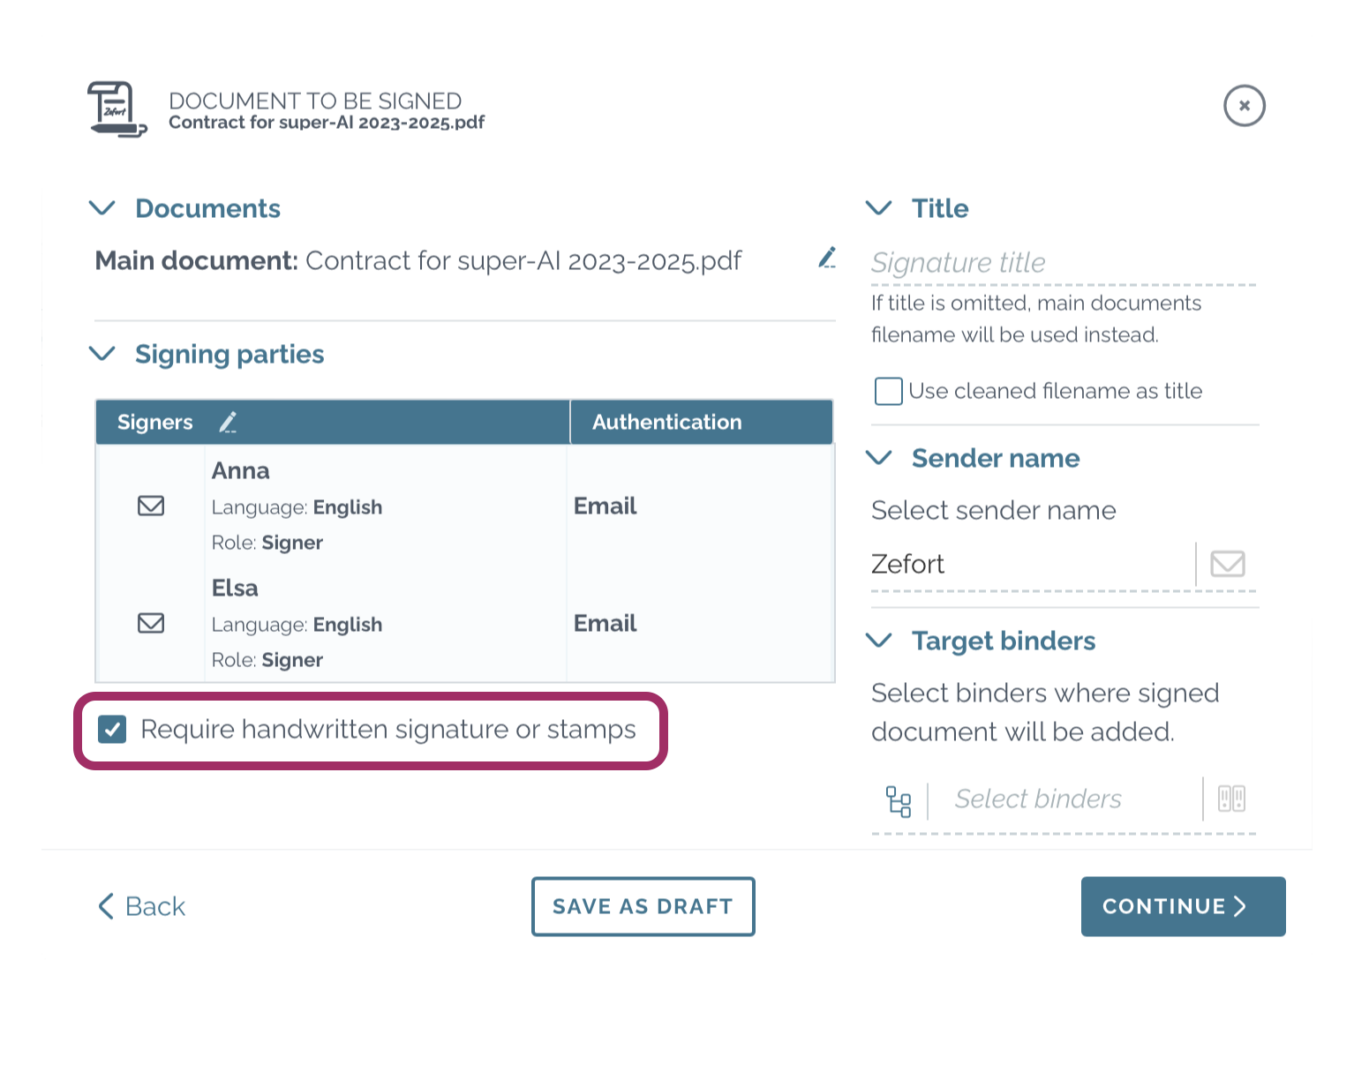Uncheck Require handwritten signature or stamps
1354x1080 pixels.
[113, 730]
